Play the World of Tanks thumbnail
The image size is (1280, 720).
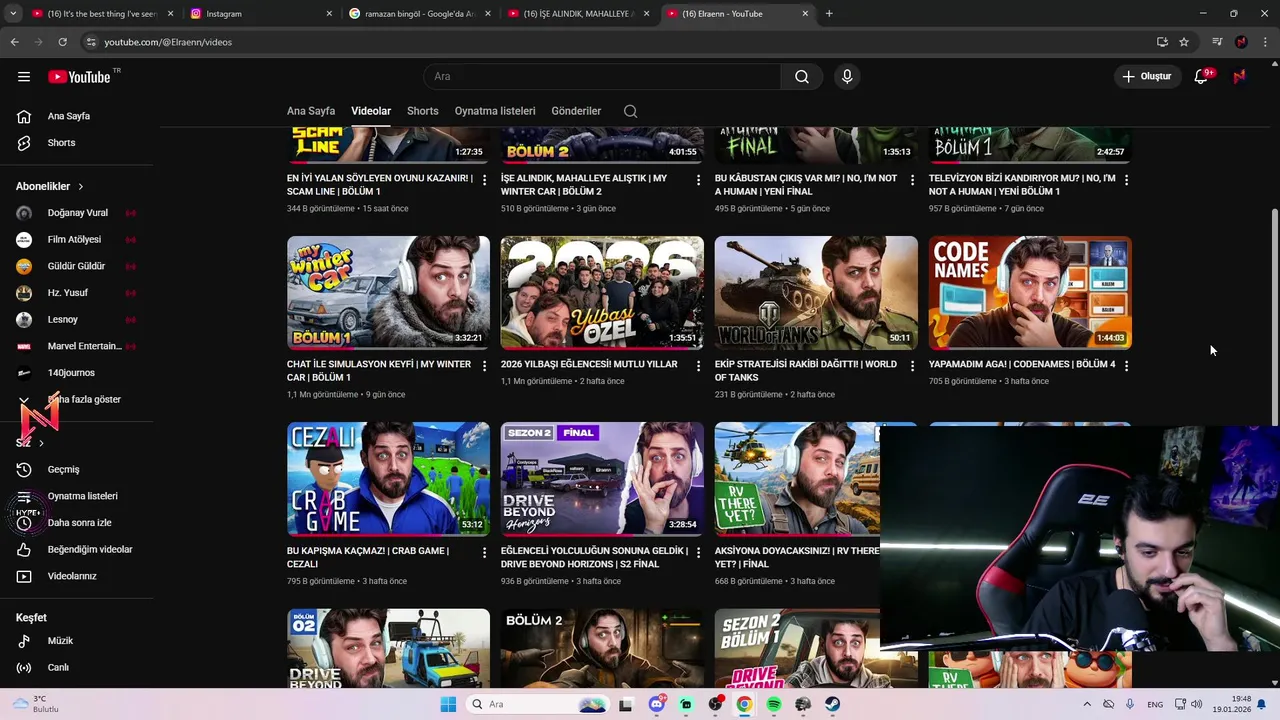point(816,292)
